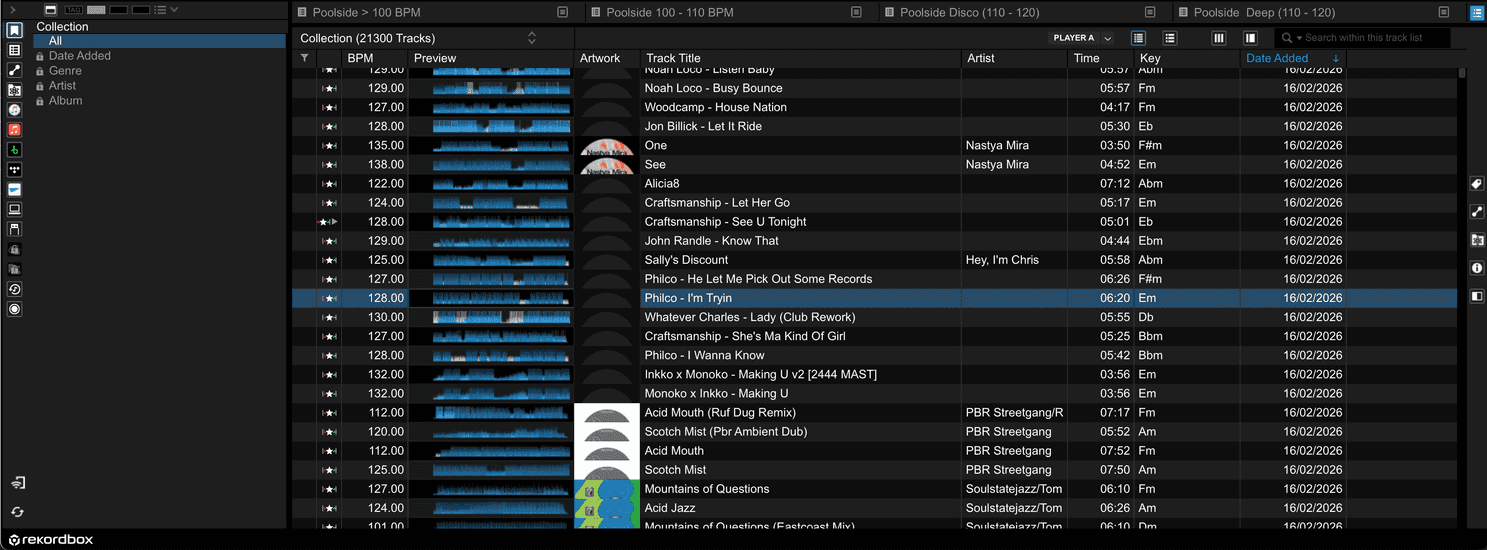Click the TAG icon in top toolbar
The height and width of the screenshot is (550, 1487).
pyautogui.click(x=73, y=10)
